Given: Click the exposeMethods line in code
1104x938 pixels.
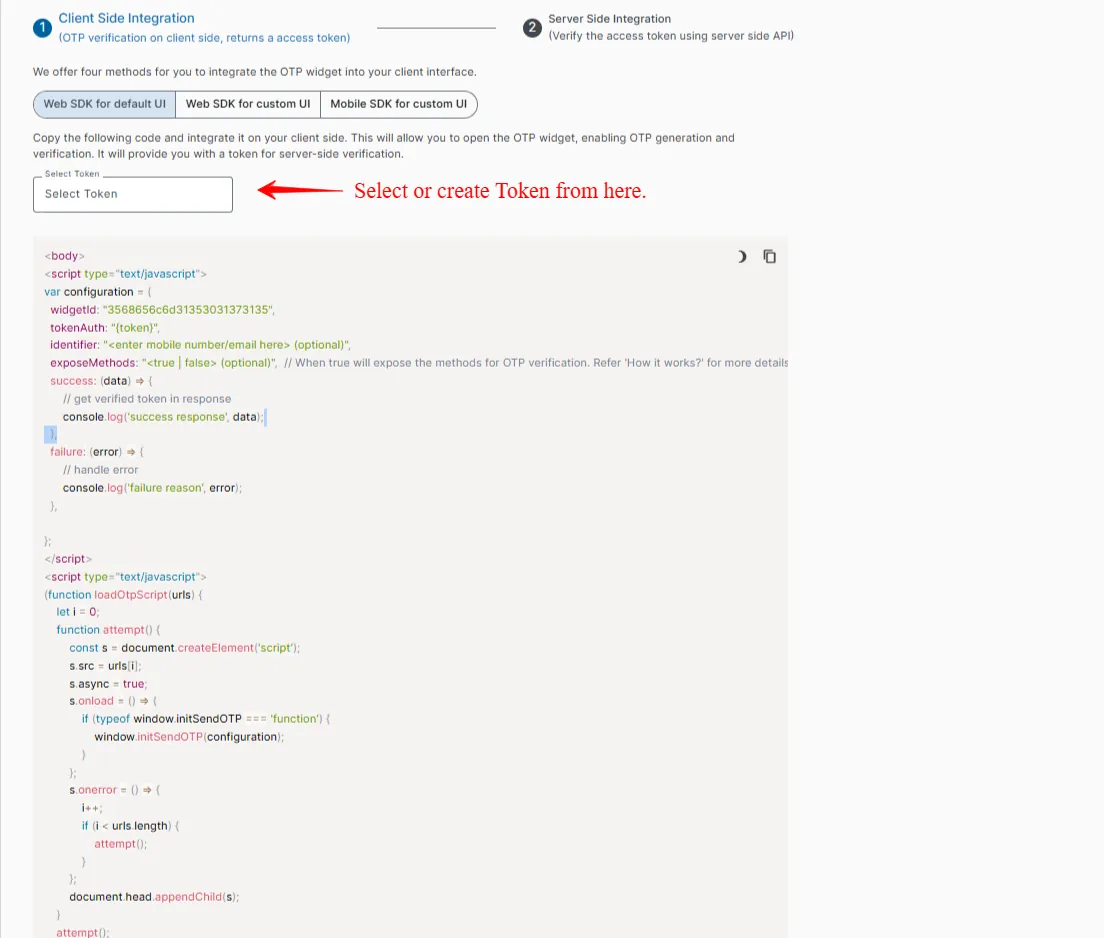Looking at the screenshot, I should pos(419,363).
